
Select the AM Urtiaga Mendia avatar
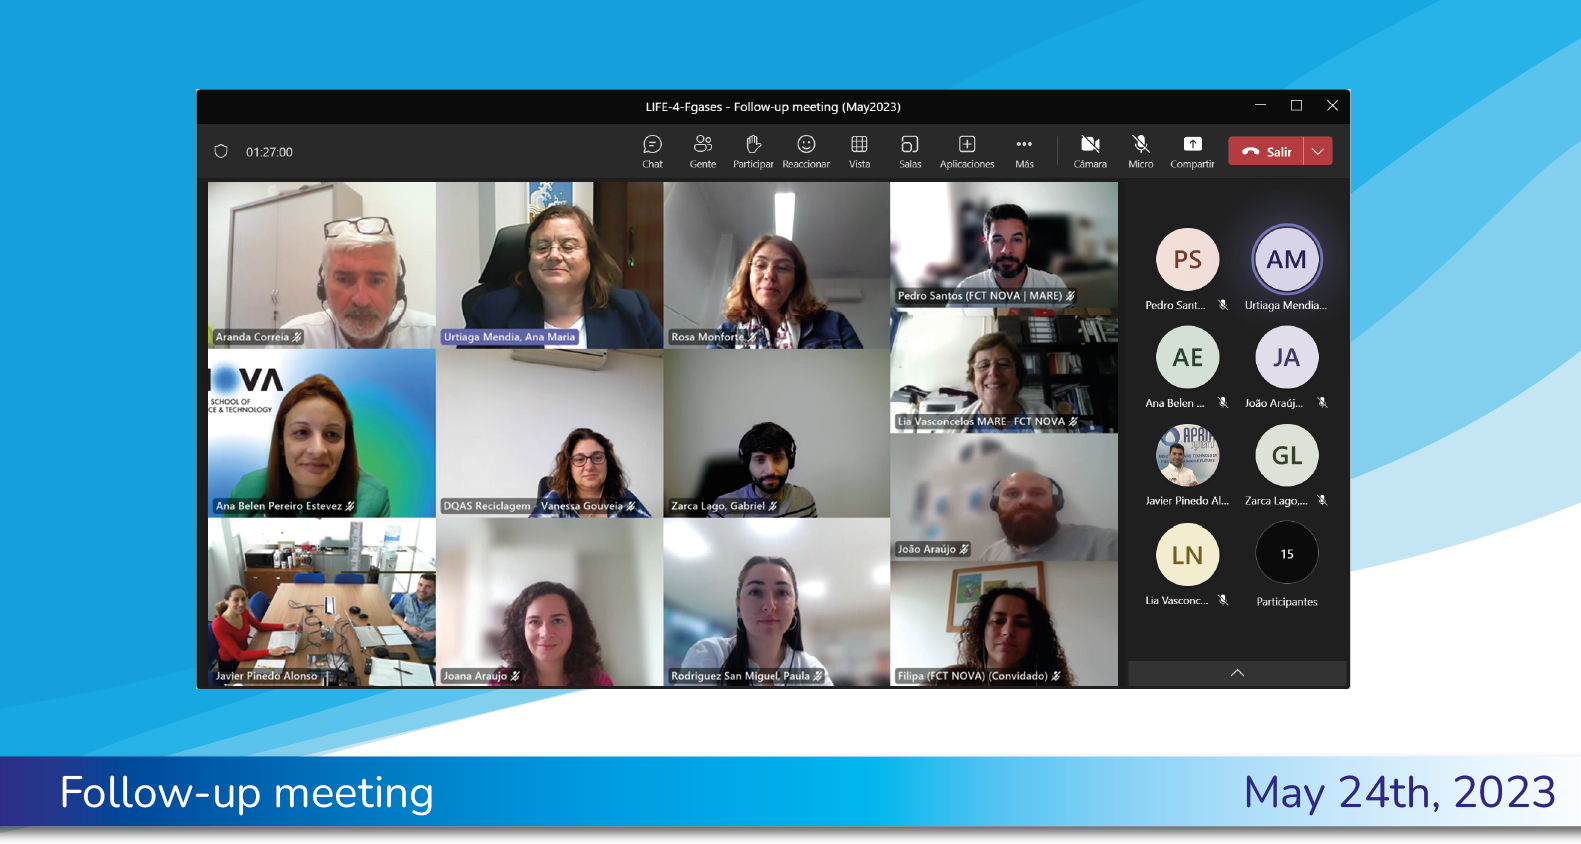[1286, 260]
